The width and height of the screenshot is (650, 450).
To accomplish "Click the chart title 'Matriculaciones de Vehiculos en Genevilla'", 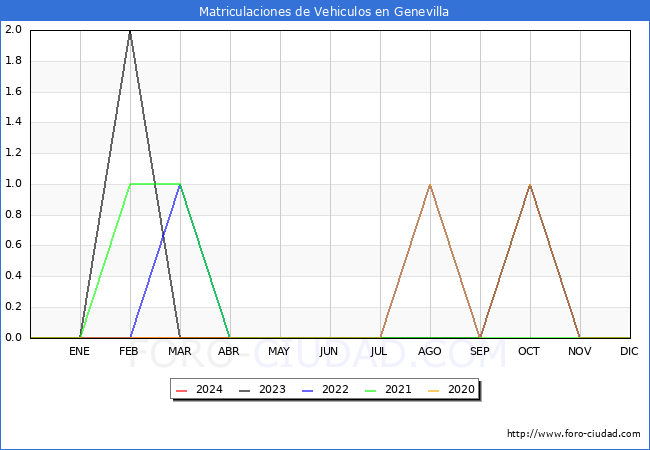I will click(324, 11).
